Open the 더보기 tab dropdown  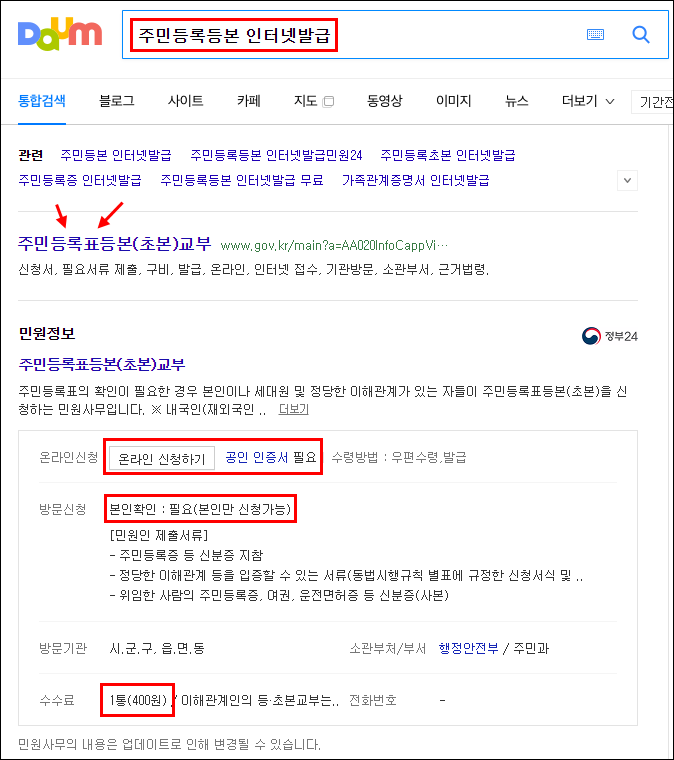588,101
